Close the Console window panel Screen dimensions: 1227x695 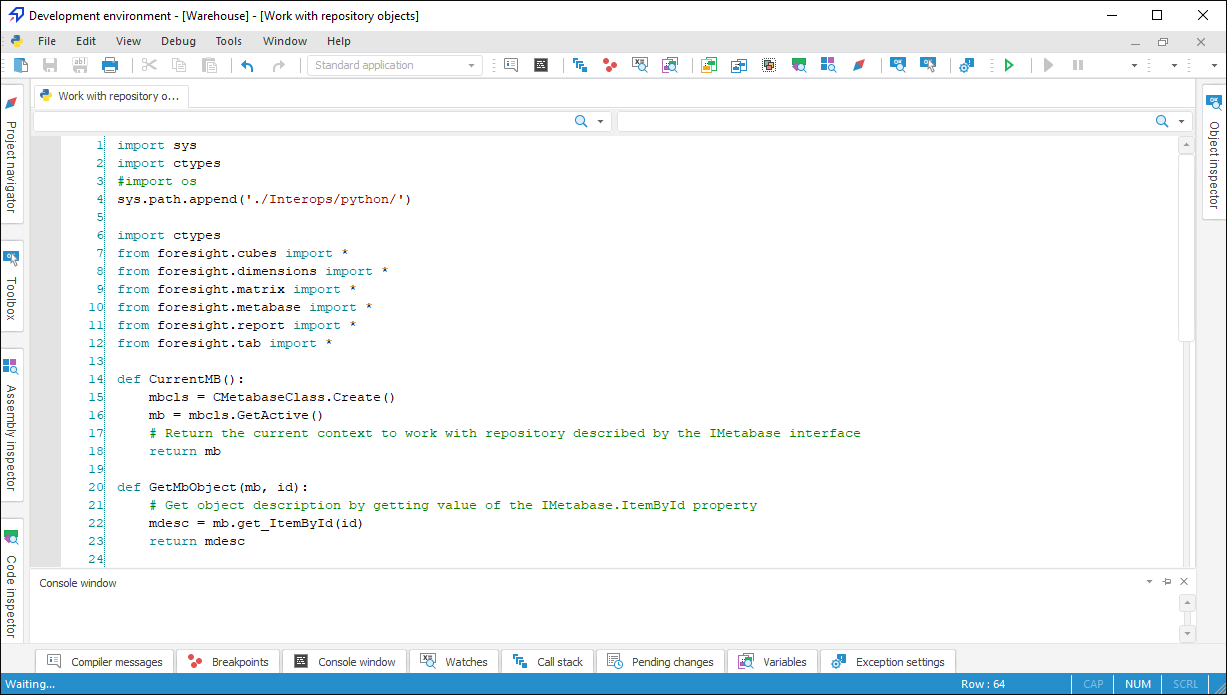1184,582
